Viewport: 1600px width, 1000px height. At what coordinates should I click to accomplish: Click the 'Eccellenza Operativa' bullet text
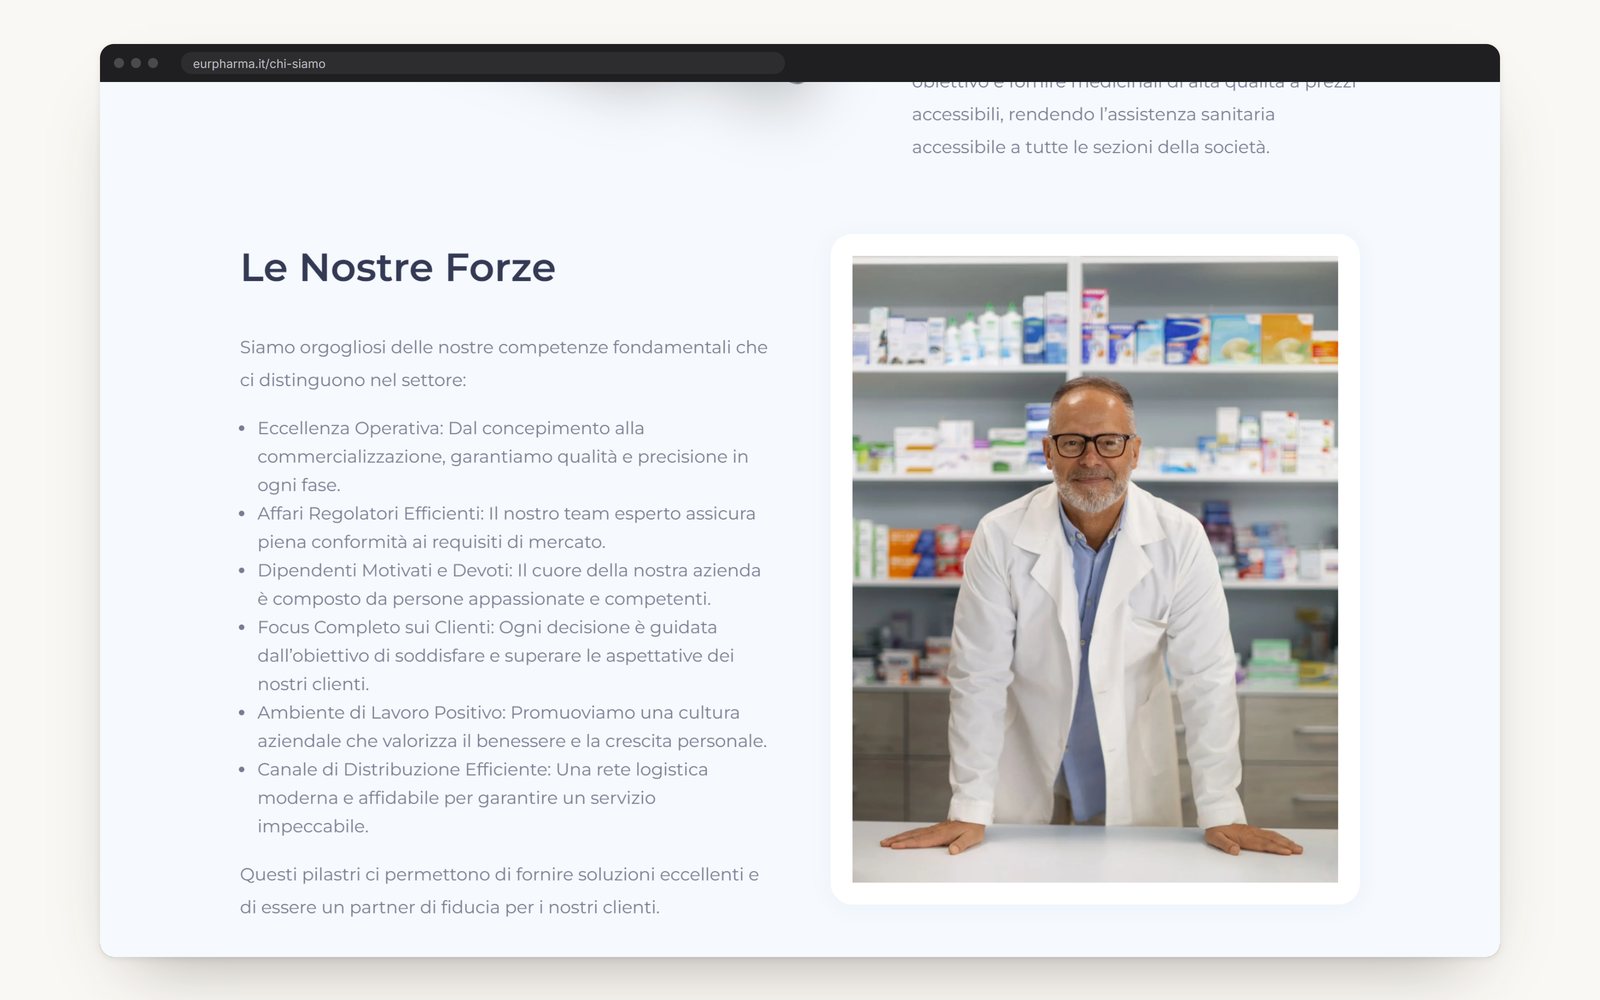click(x=503, y=456)
